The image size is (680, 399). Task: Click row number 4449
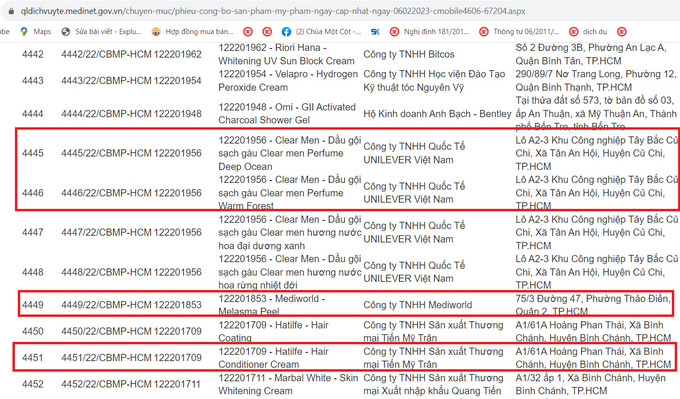(x=33, y=305)
